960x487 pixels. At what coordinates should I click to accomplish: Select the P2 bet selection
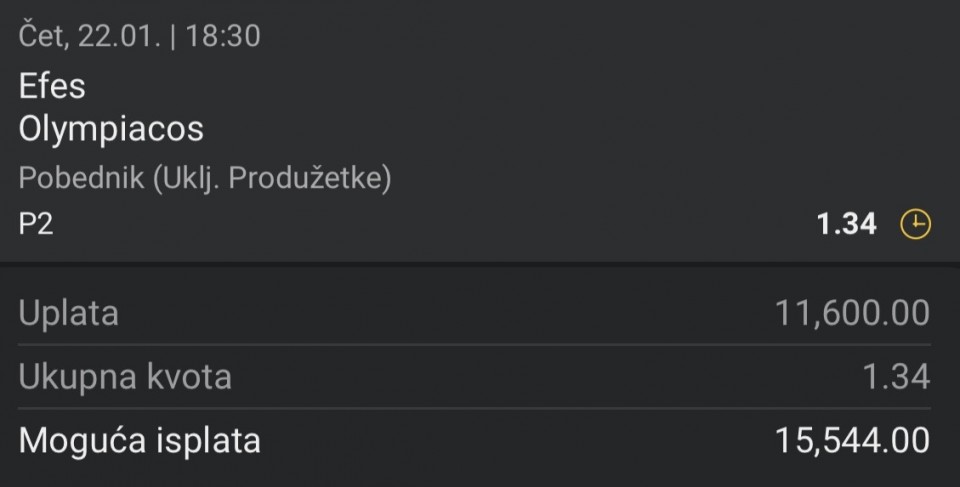point(36,225)
